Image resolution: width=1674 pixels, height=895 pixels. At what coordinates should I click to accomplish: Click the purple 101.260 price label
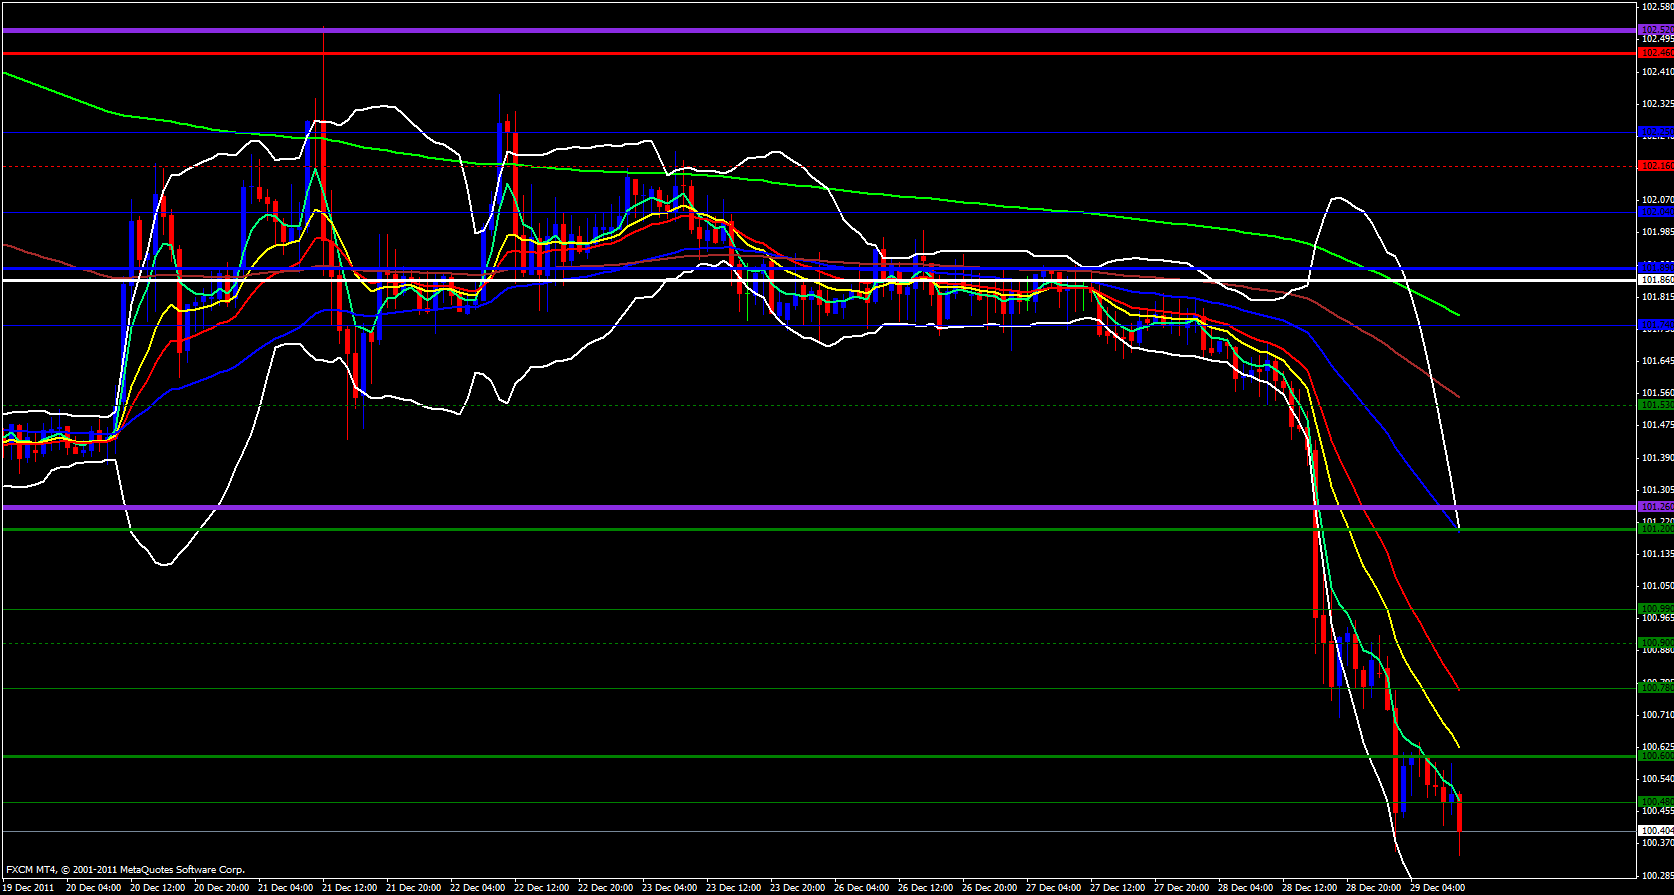[1656, 507]
